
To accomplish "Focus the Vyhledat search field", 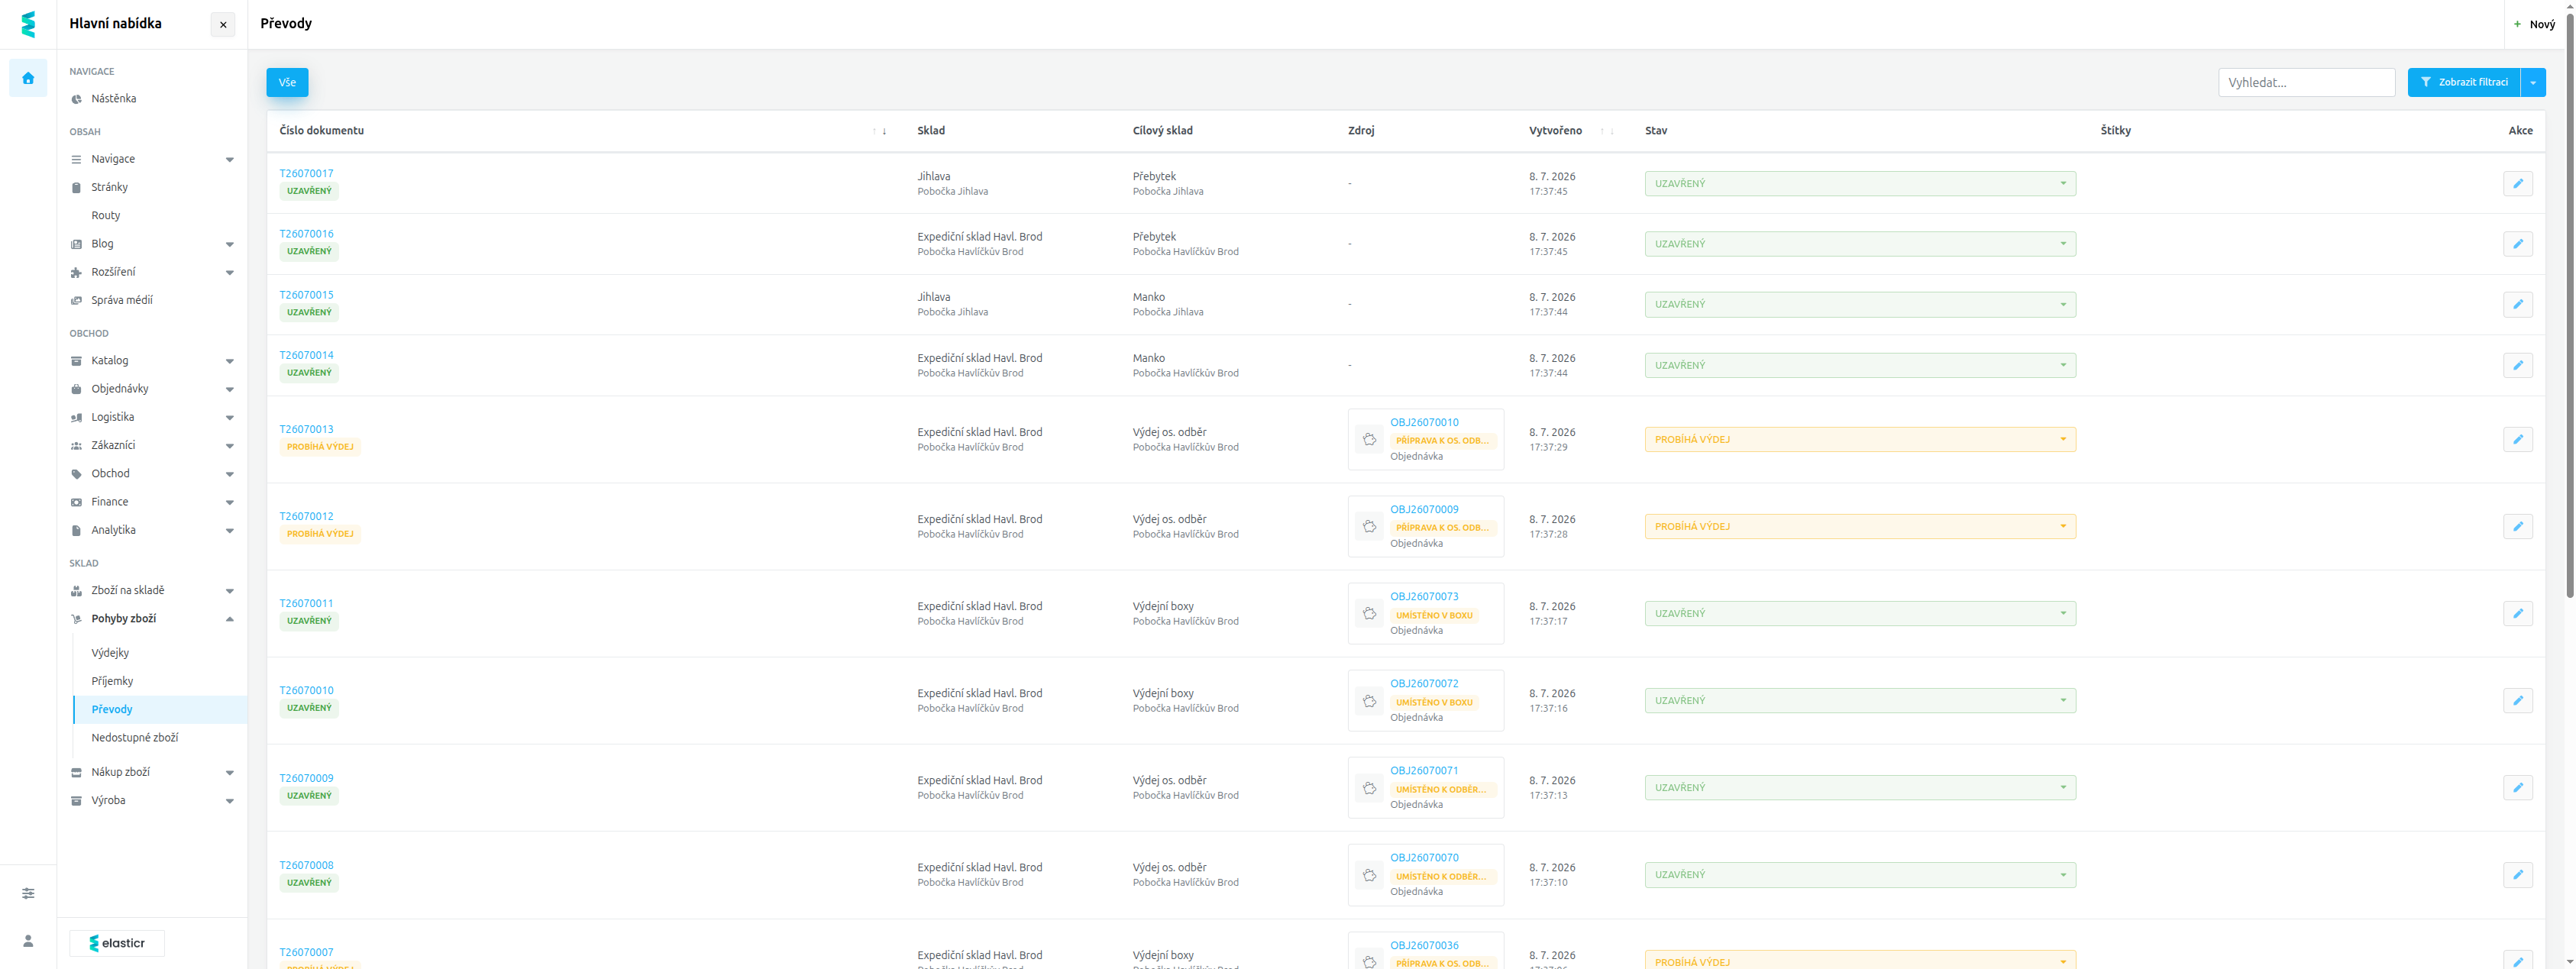I will (2306, 82).
